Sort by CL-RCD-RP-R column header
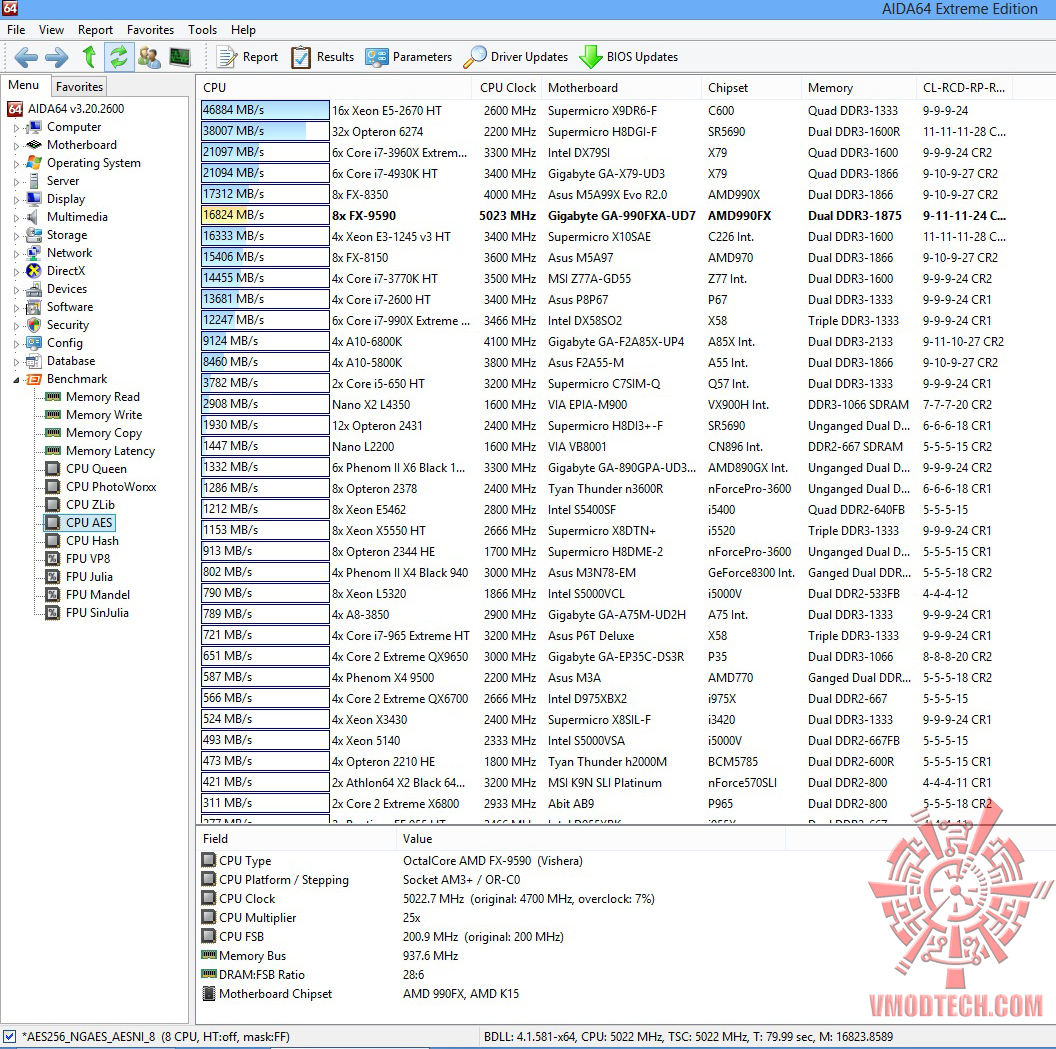The width and height of the screenshot is (1056, 1049). coord(964,88)
